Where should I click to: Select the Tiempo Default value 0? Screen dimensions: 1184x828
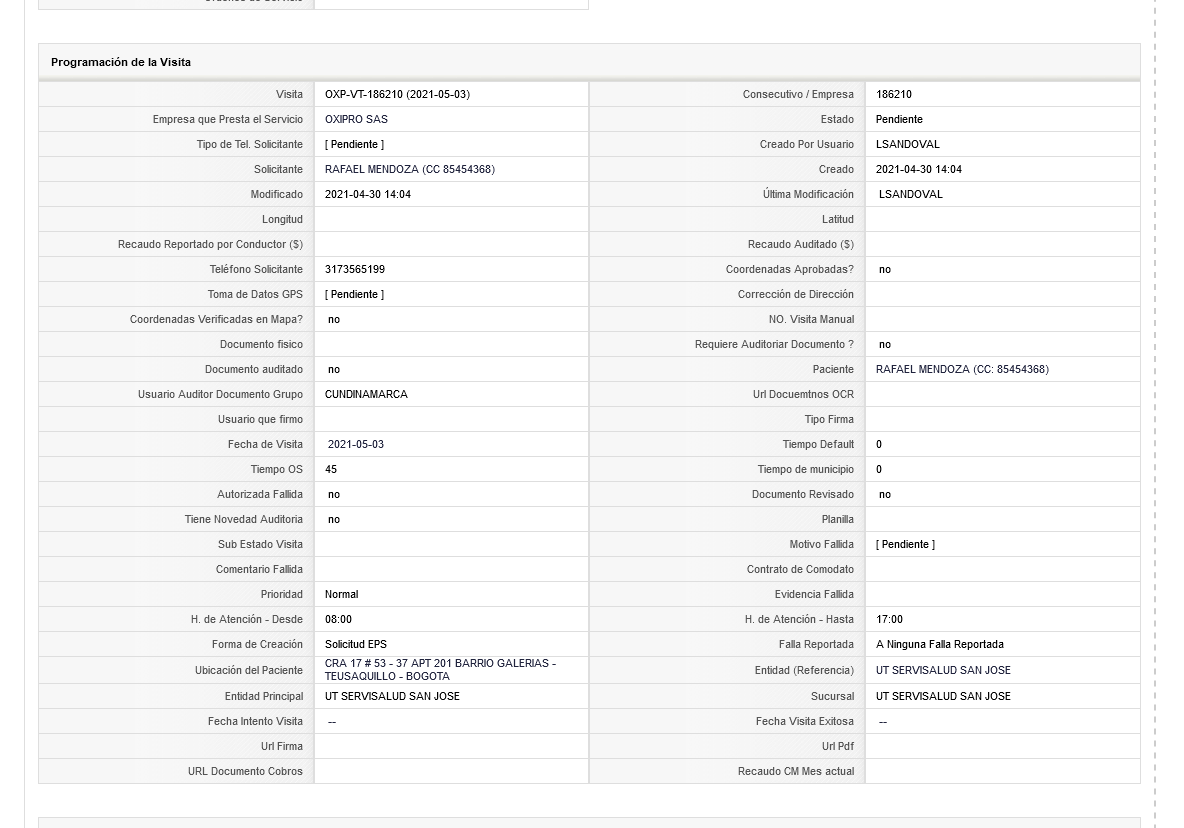point(879,444)
